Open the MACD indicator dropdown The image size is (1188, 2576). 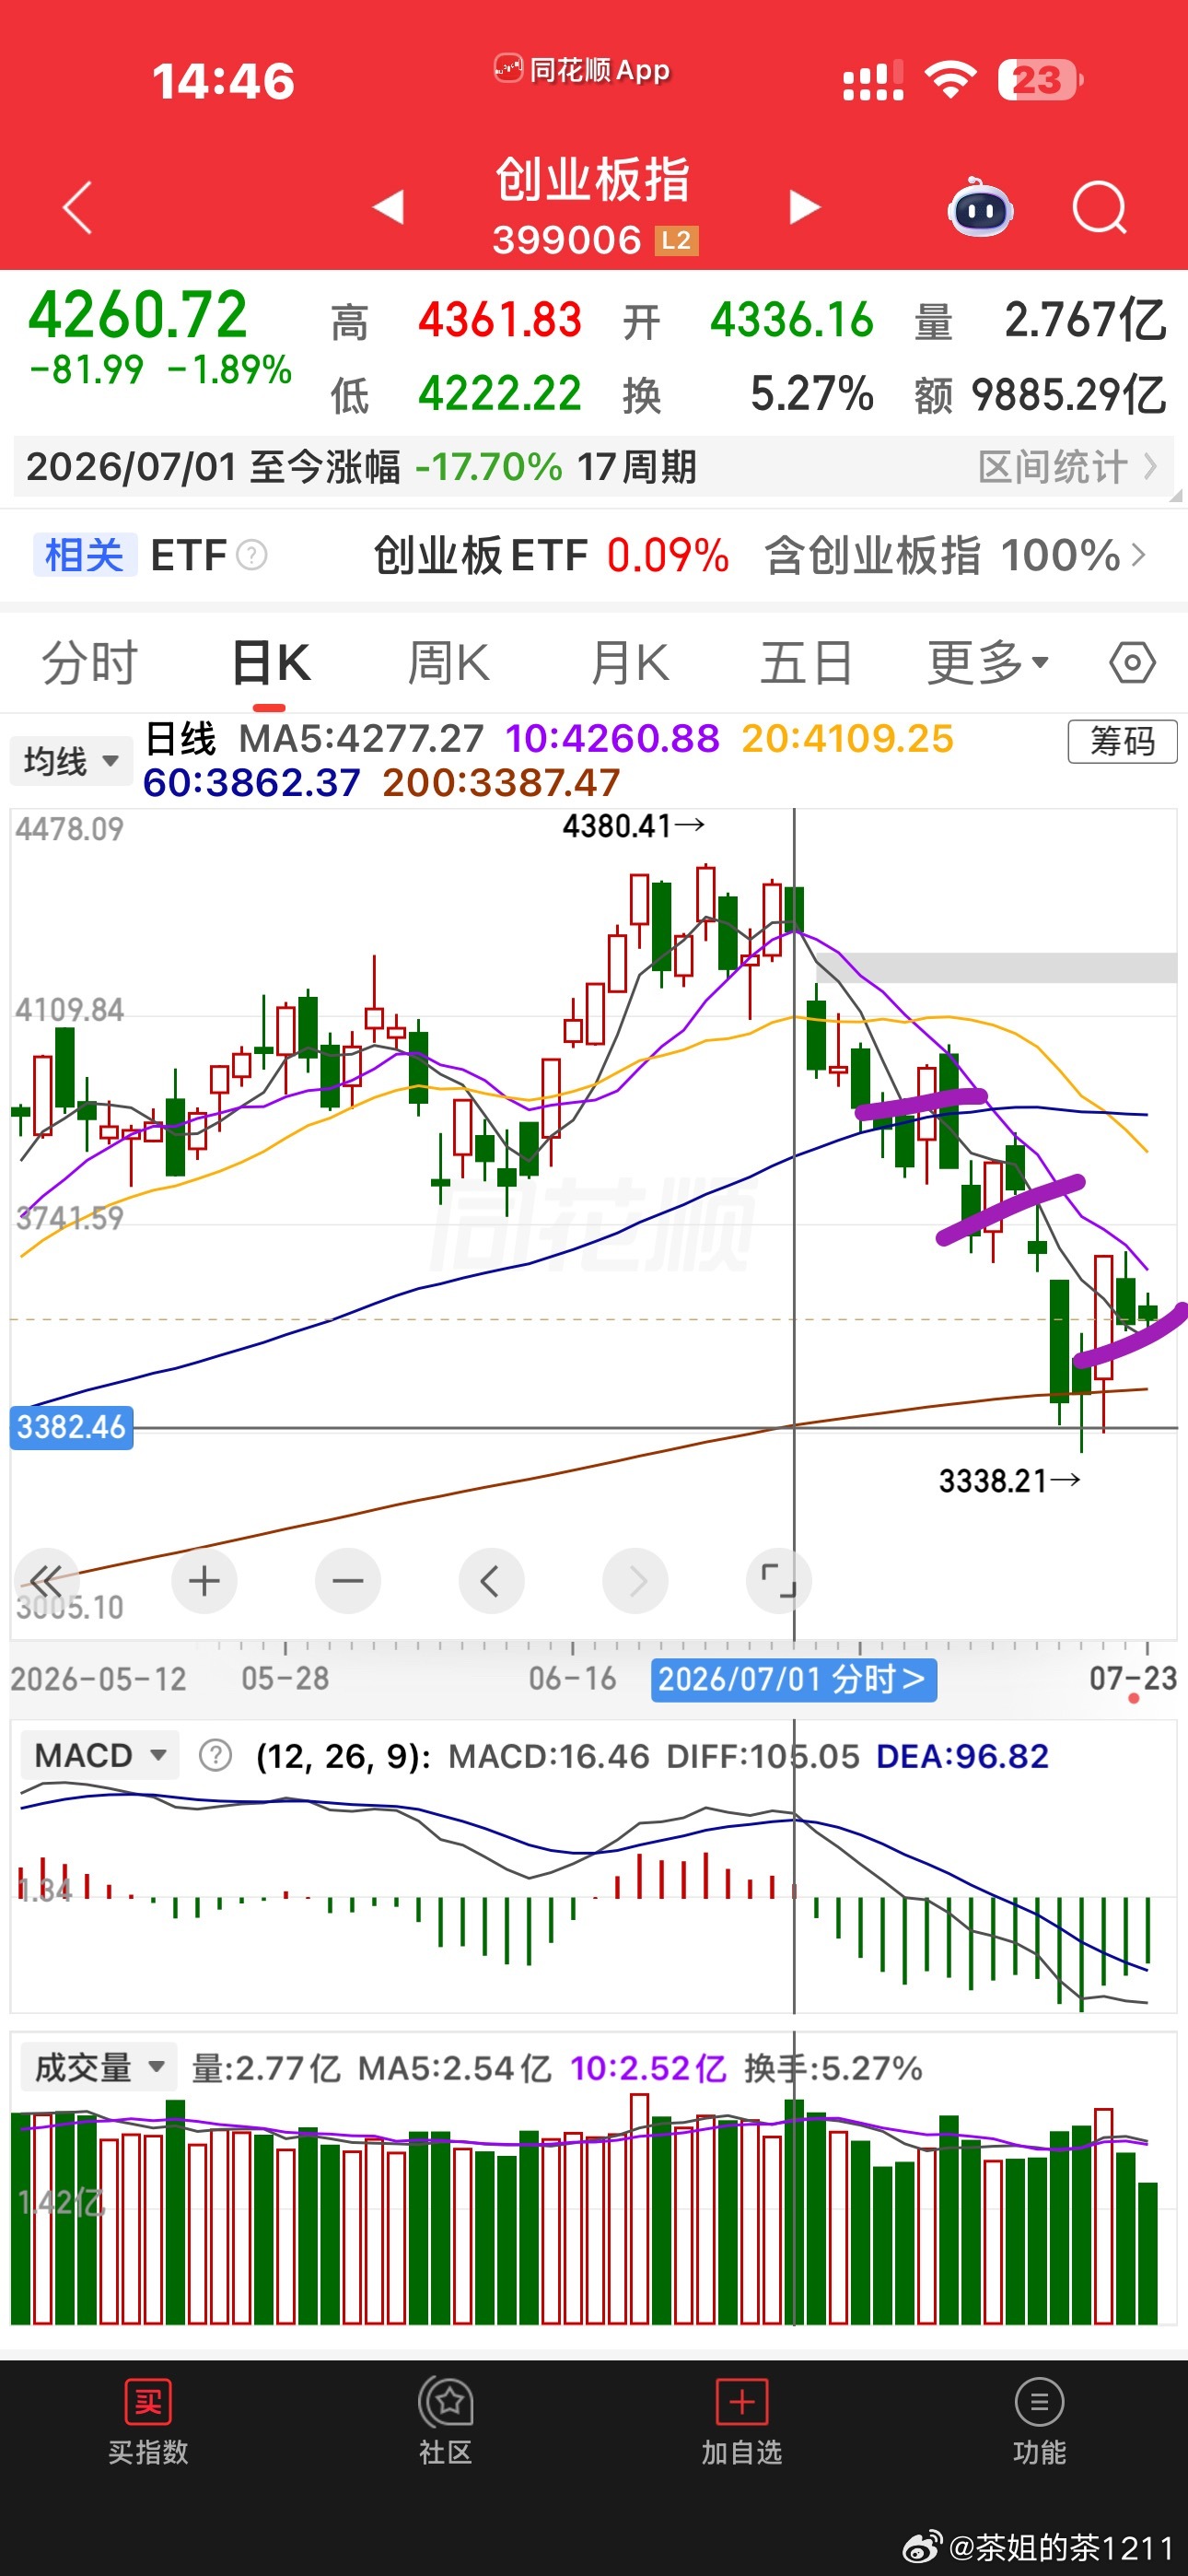[100, 1755]
